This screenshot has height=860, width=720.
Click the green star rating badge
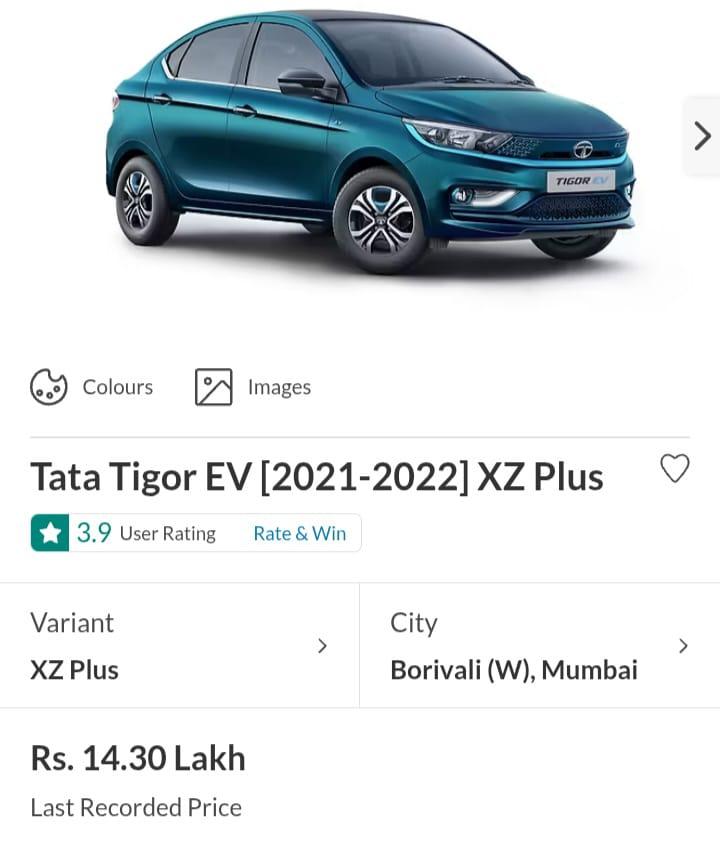tap(50, 533)
